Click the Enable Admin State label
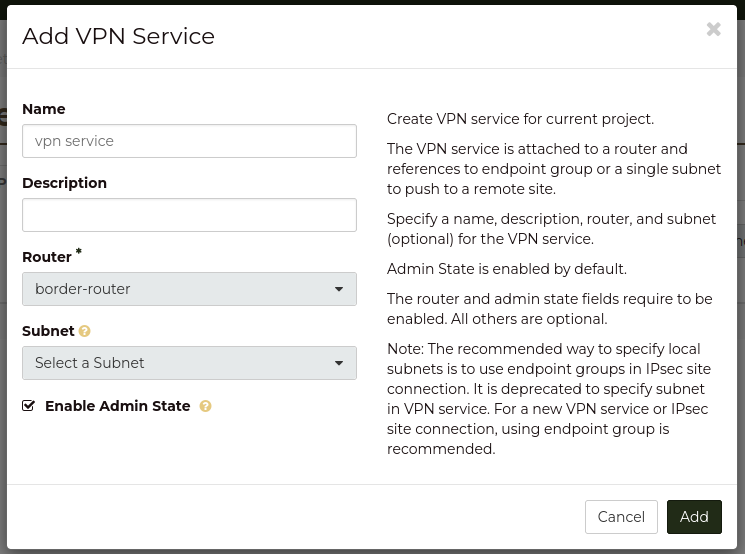Image resolution: width=745 pixels, height=554 pixels. 117,406
